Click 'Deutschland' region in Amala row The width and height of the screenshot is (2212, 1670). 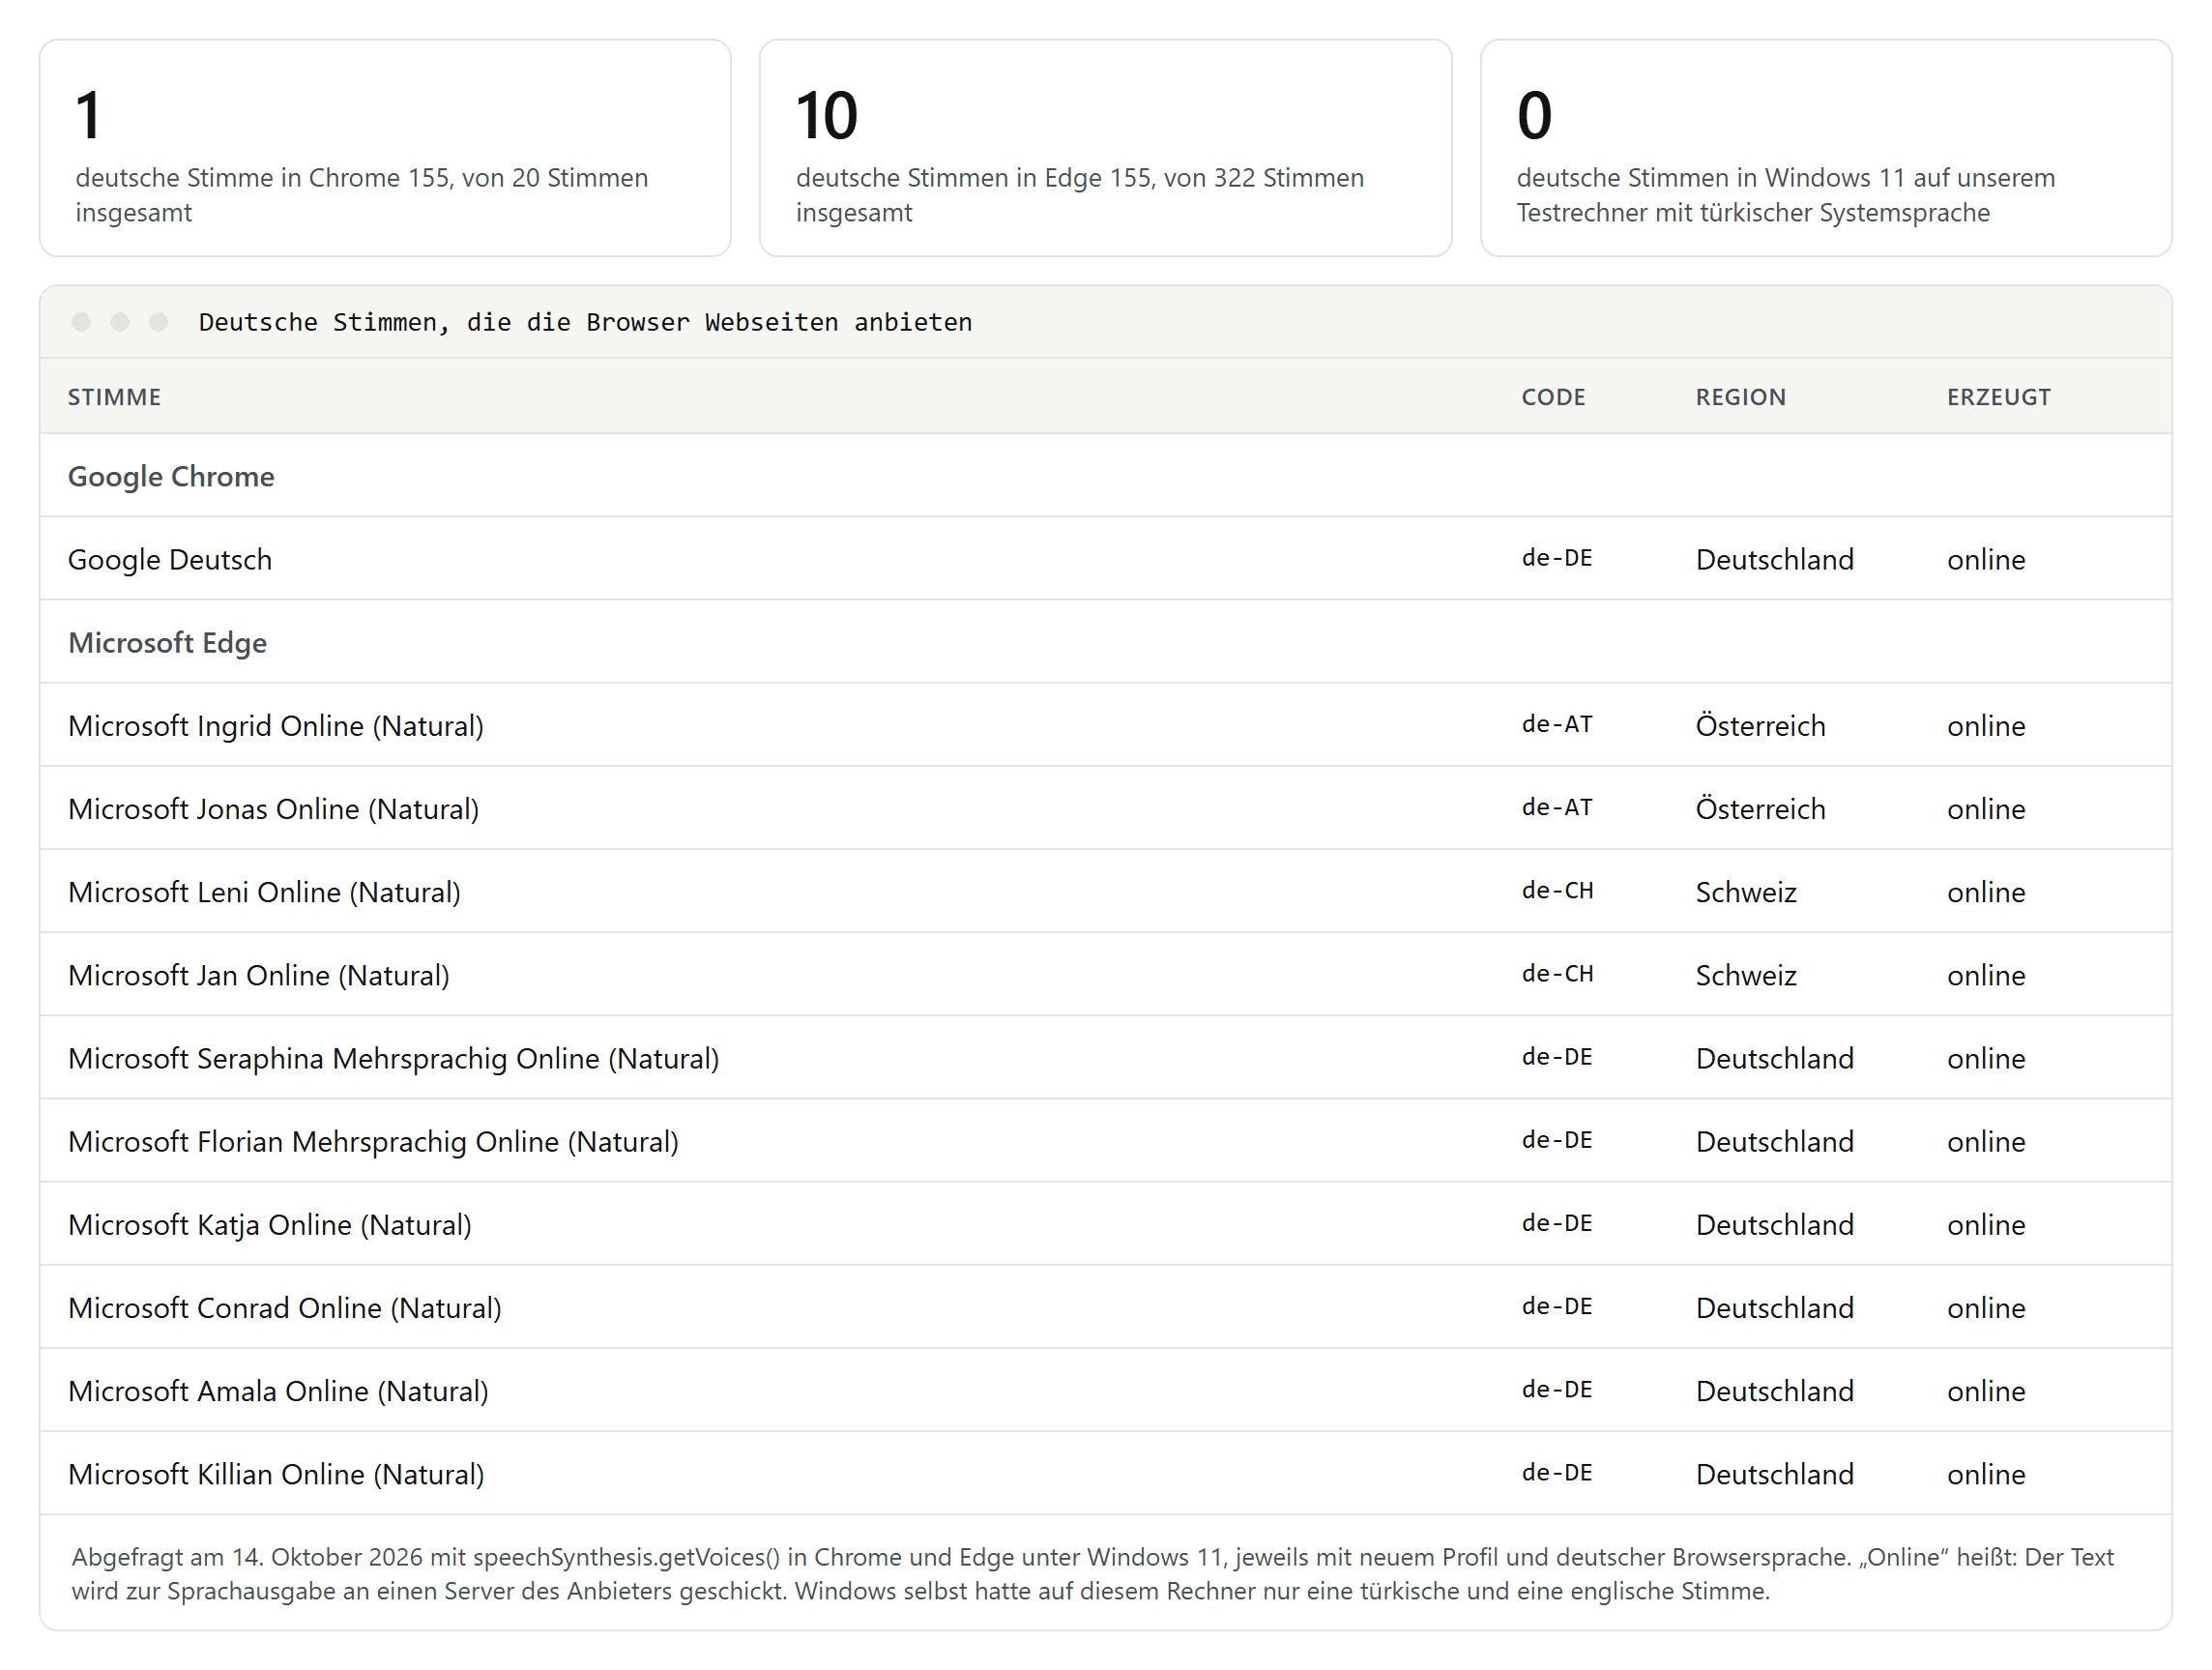pyautogui.click(x=1774, y=1390)
